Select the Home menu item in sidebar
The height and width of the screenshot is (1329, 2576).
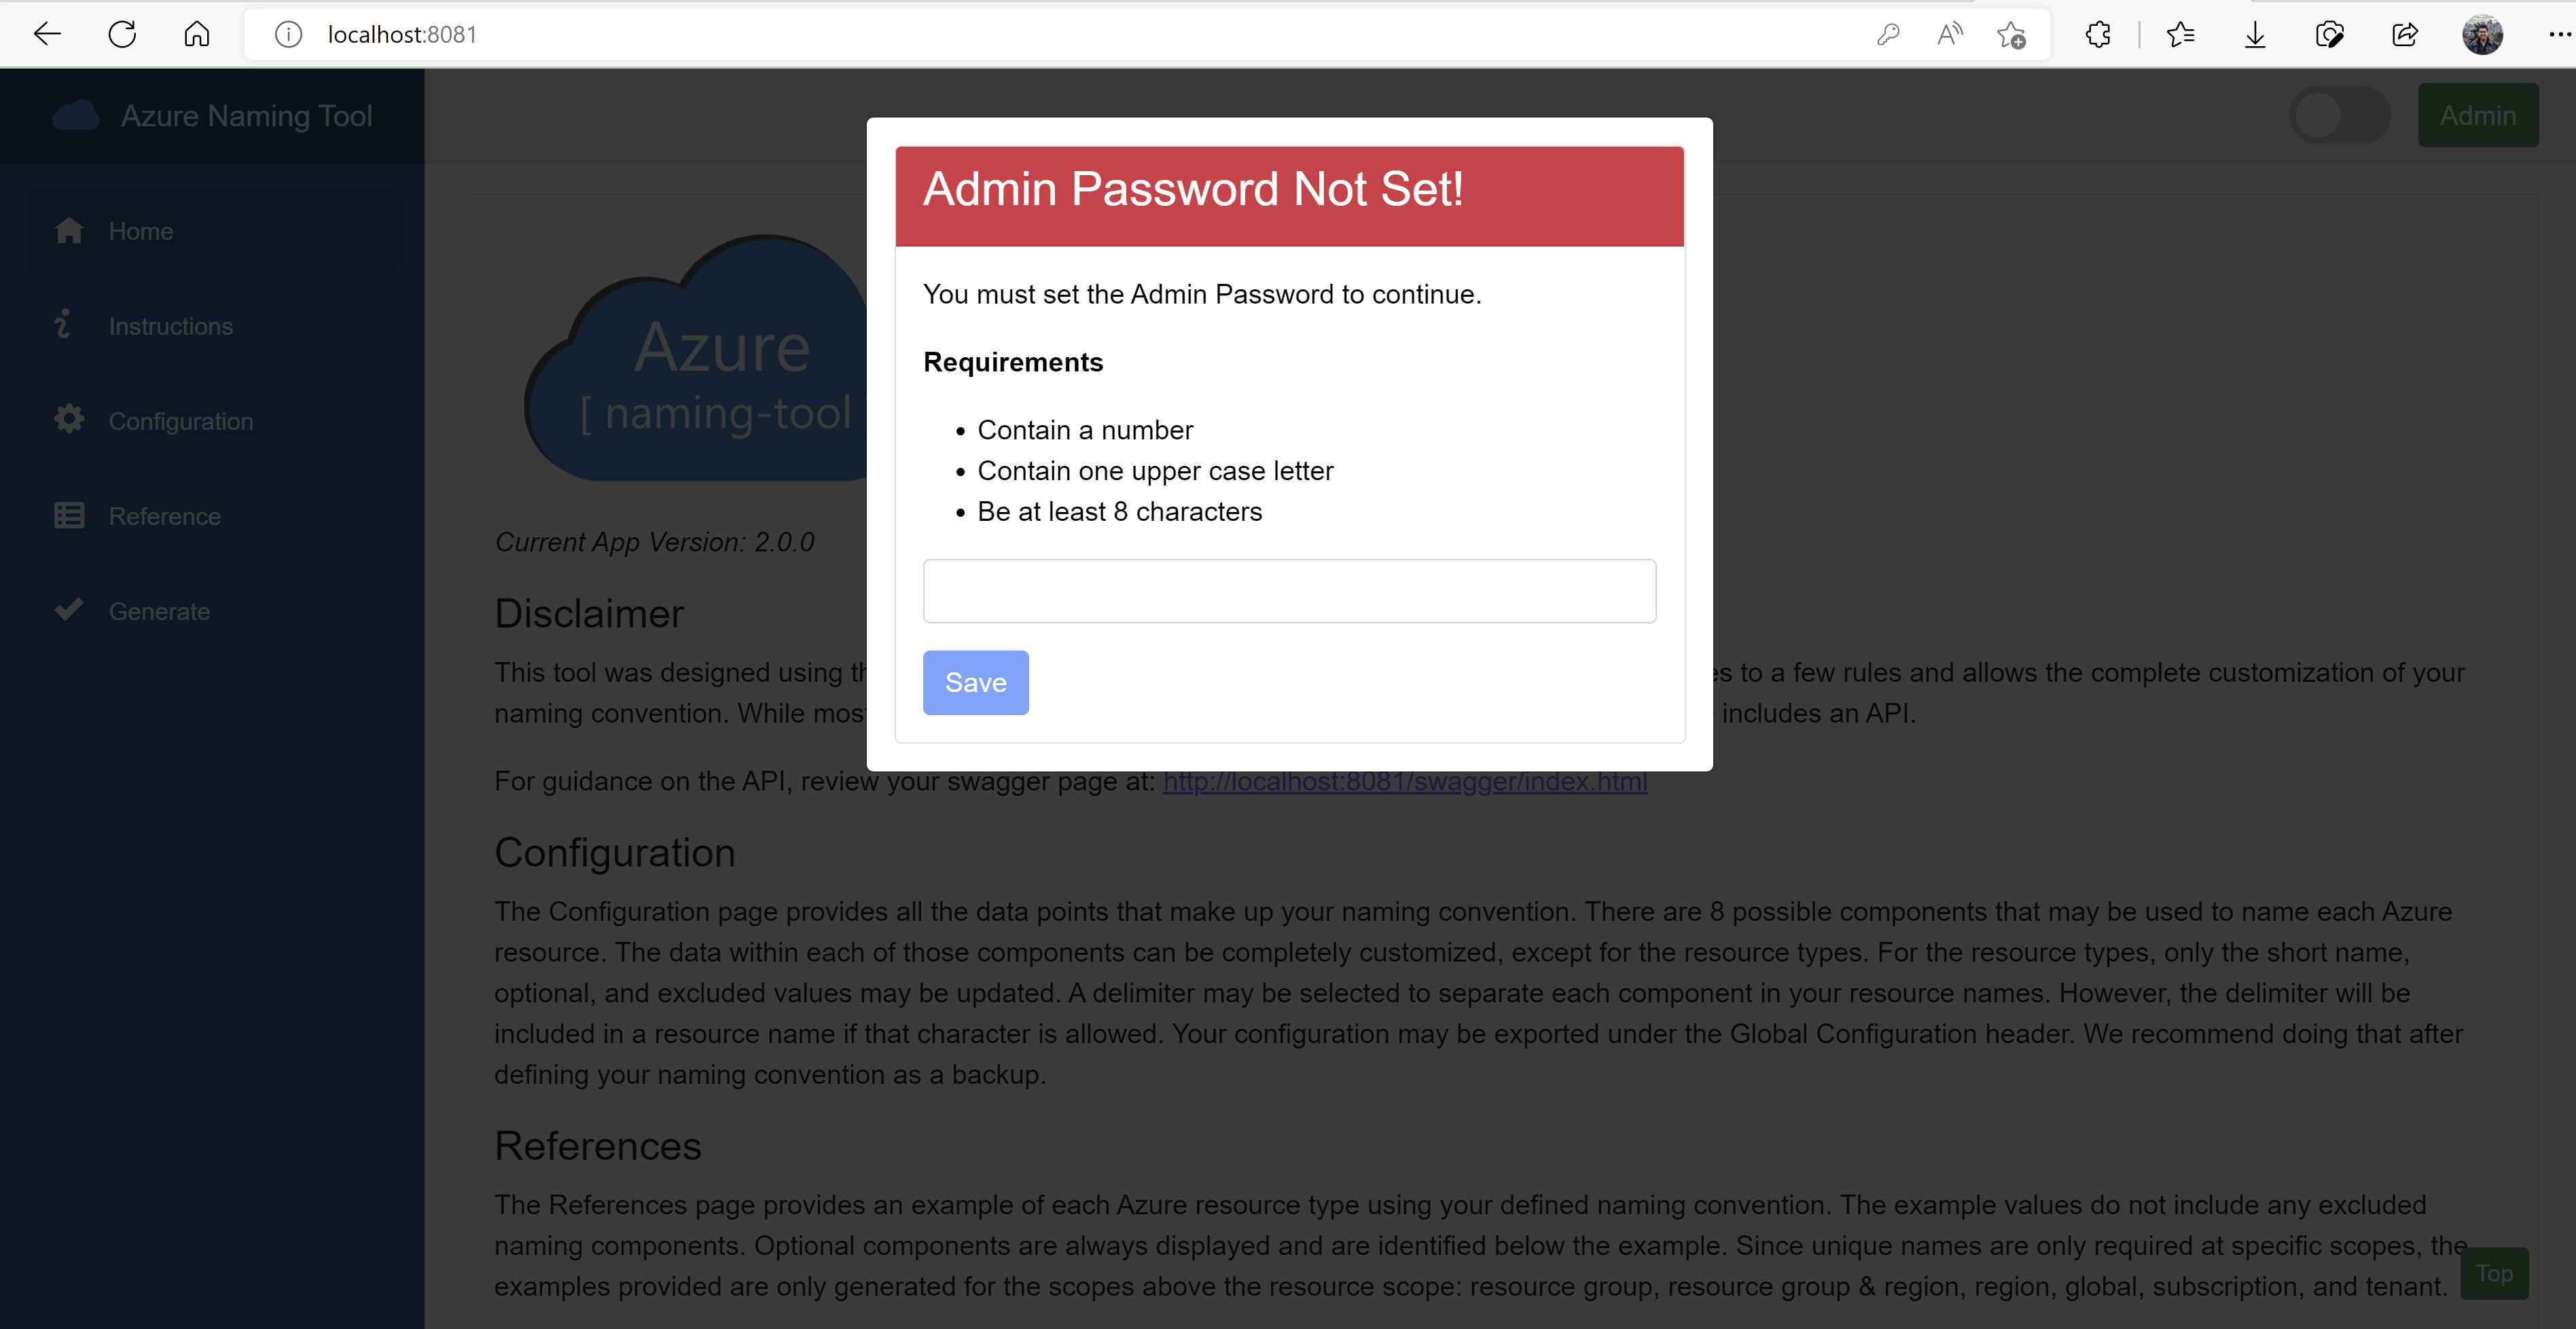coord(141,230)
